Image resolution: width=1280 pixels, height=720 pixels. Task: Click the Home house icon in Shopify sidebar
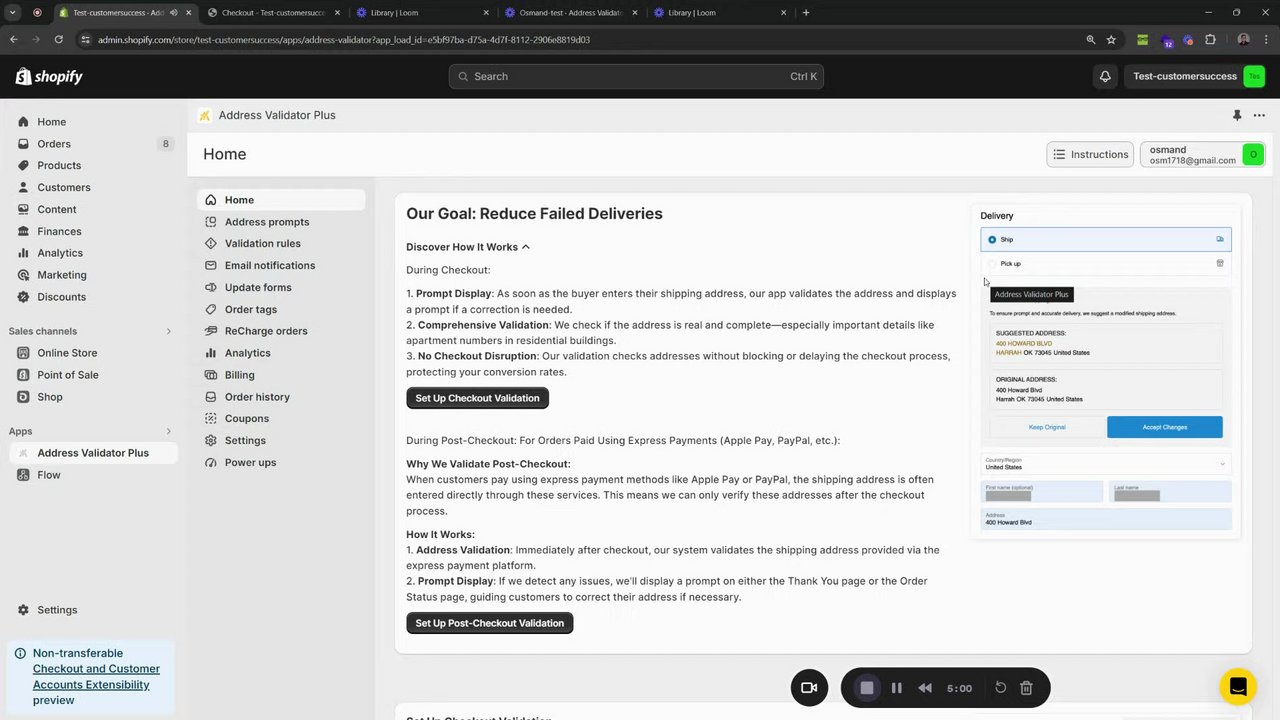pyautogui.click(x=23, y=122)
